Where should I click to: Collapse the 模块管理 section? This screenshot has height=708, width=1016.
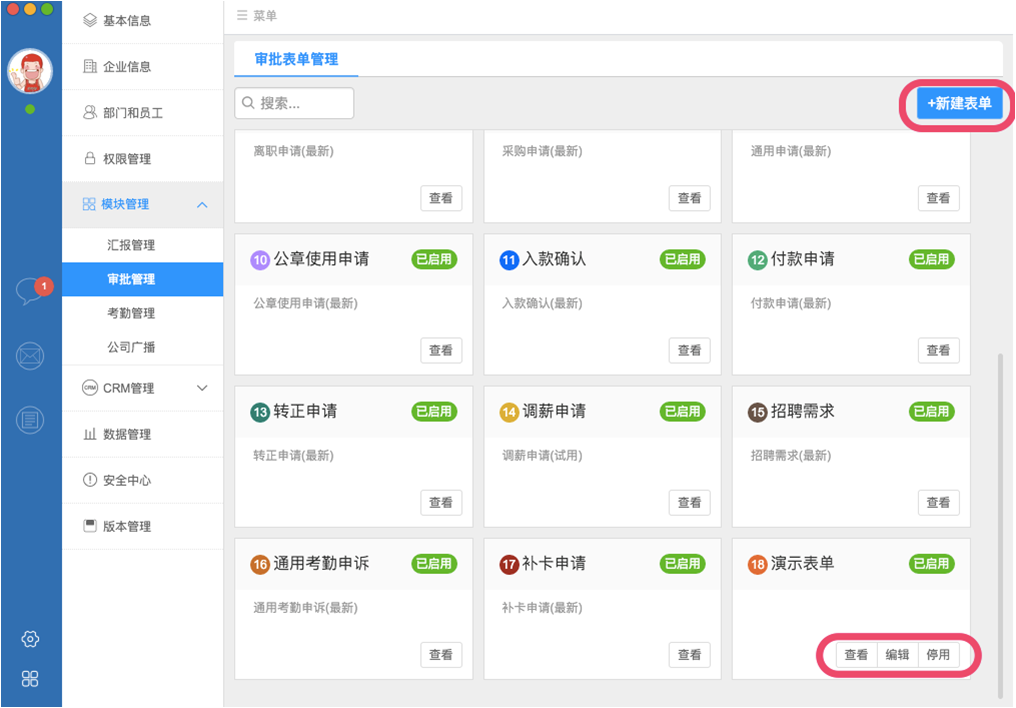coord(203,204)
